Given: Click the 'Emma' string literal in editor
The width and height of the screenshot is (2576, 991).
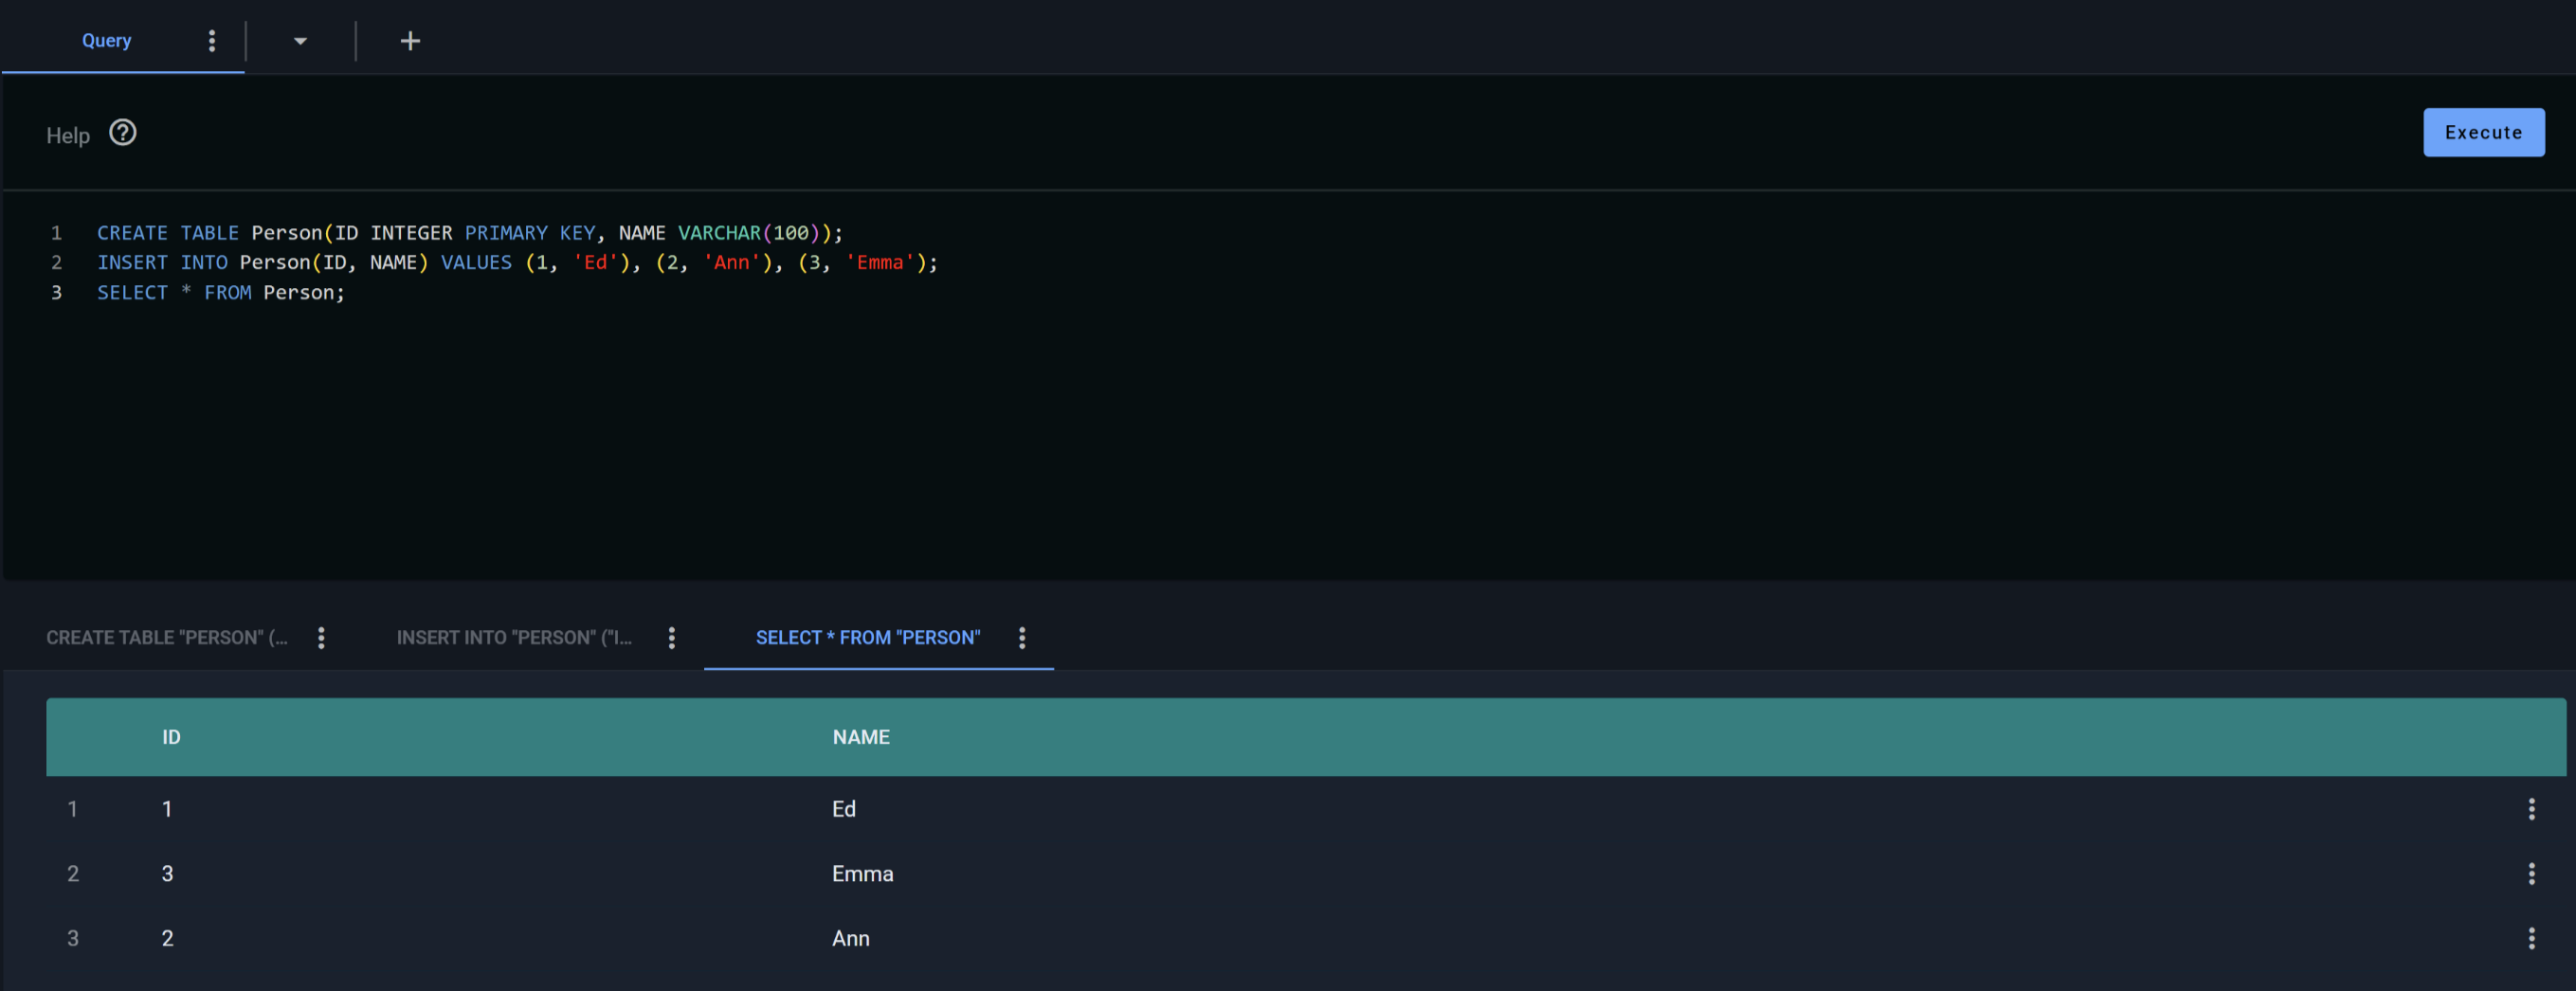Looking at the screenshot, I should (880, 263).
